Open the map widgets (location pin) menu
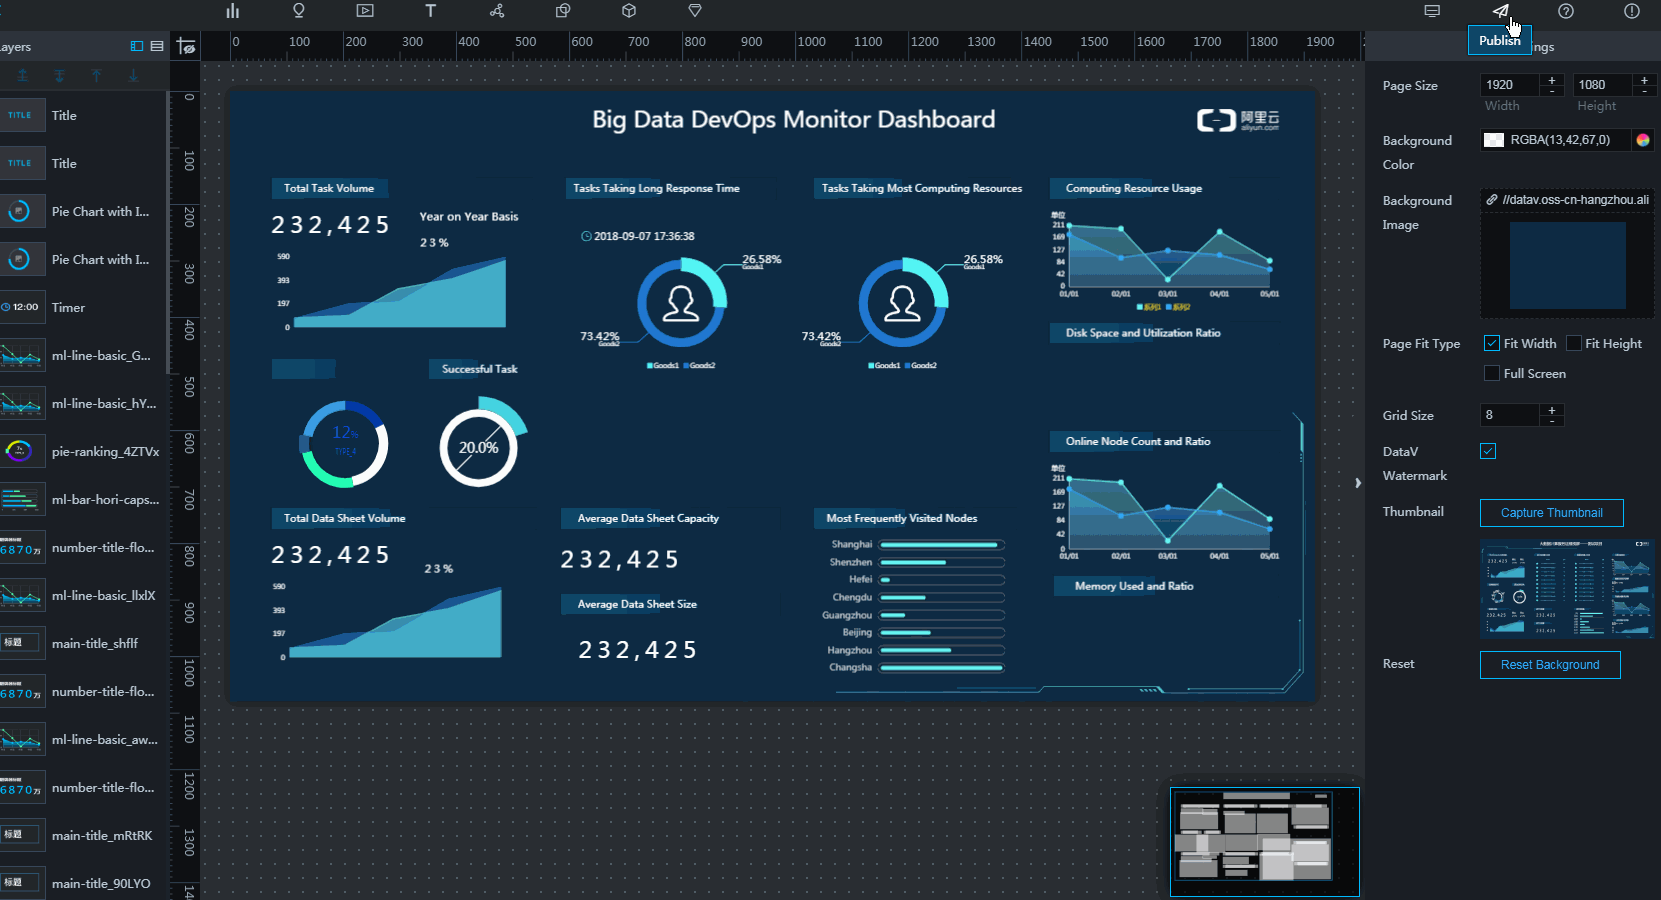 coord(298,11)
